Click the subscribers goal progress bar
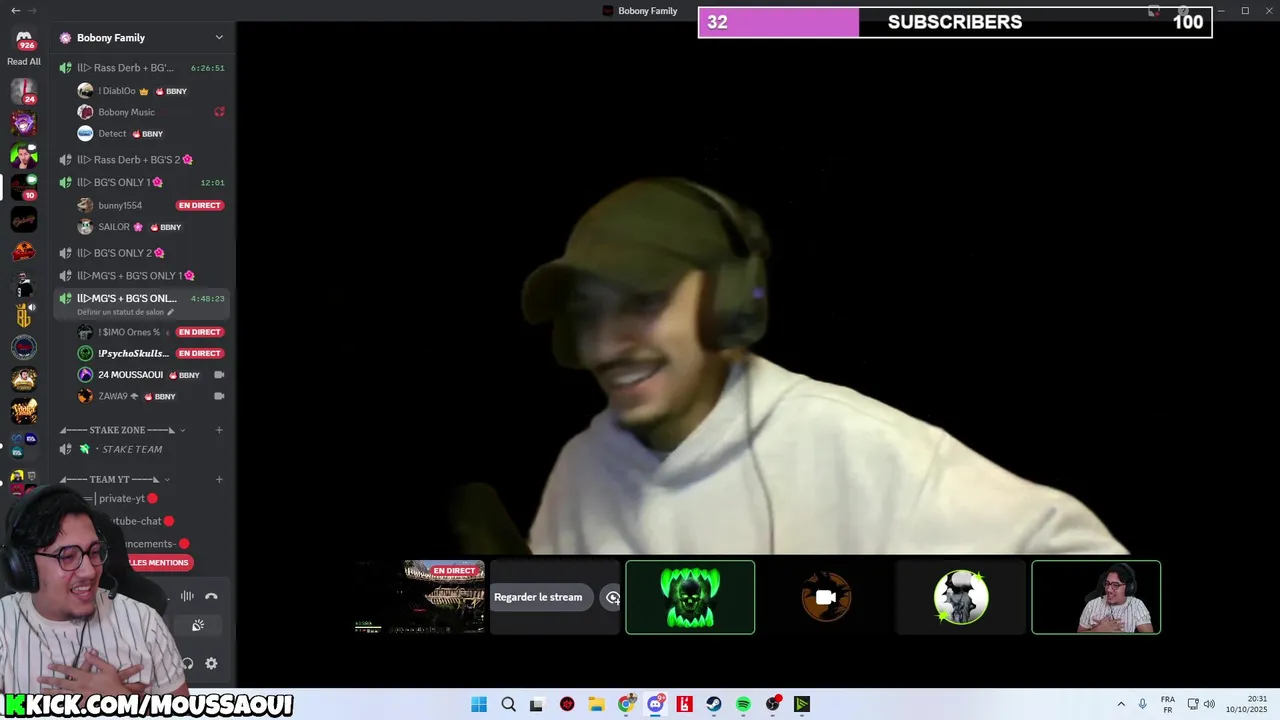This screenshot has width=1280, height=720. pos(955,22)
